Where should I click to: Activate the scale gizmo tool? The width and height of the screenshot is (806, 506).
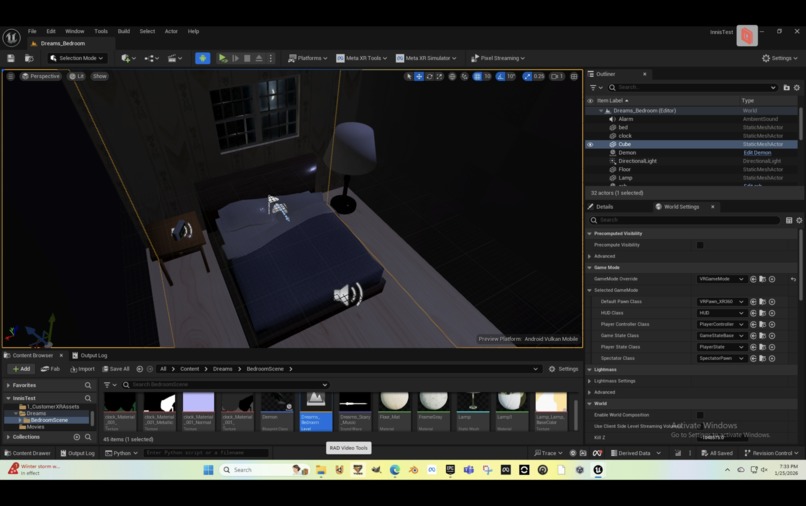point(439,76)
